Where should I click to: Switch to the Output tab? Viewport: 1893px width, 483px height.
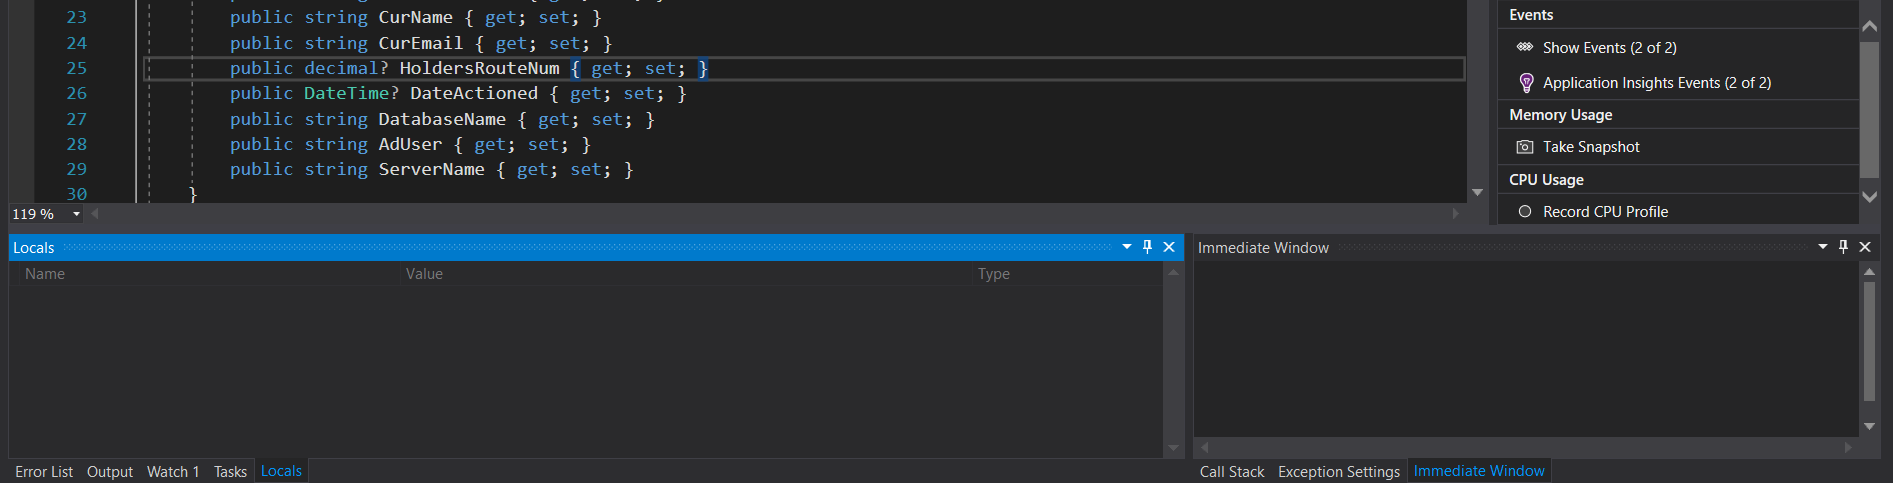point(110,472)
